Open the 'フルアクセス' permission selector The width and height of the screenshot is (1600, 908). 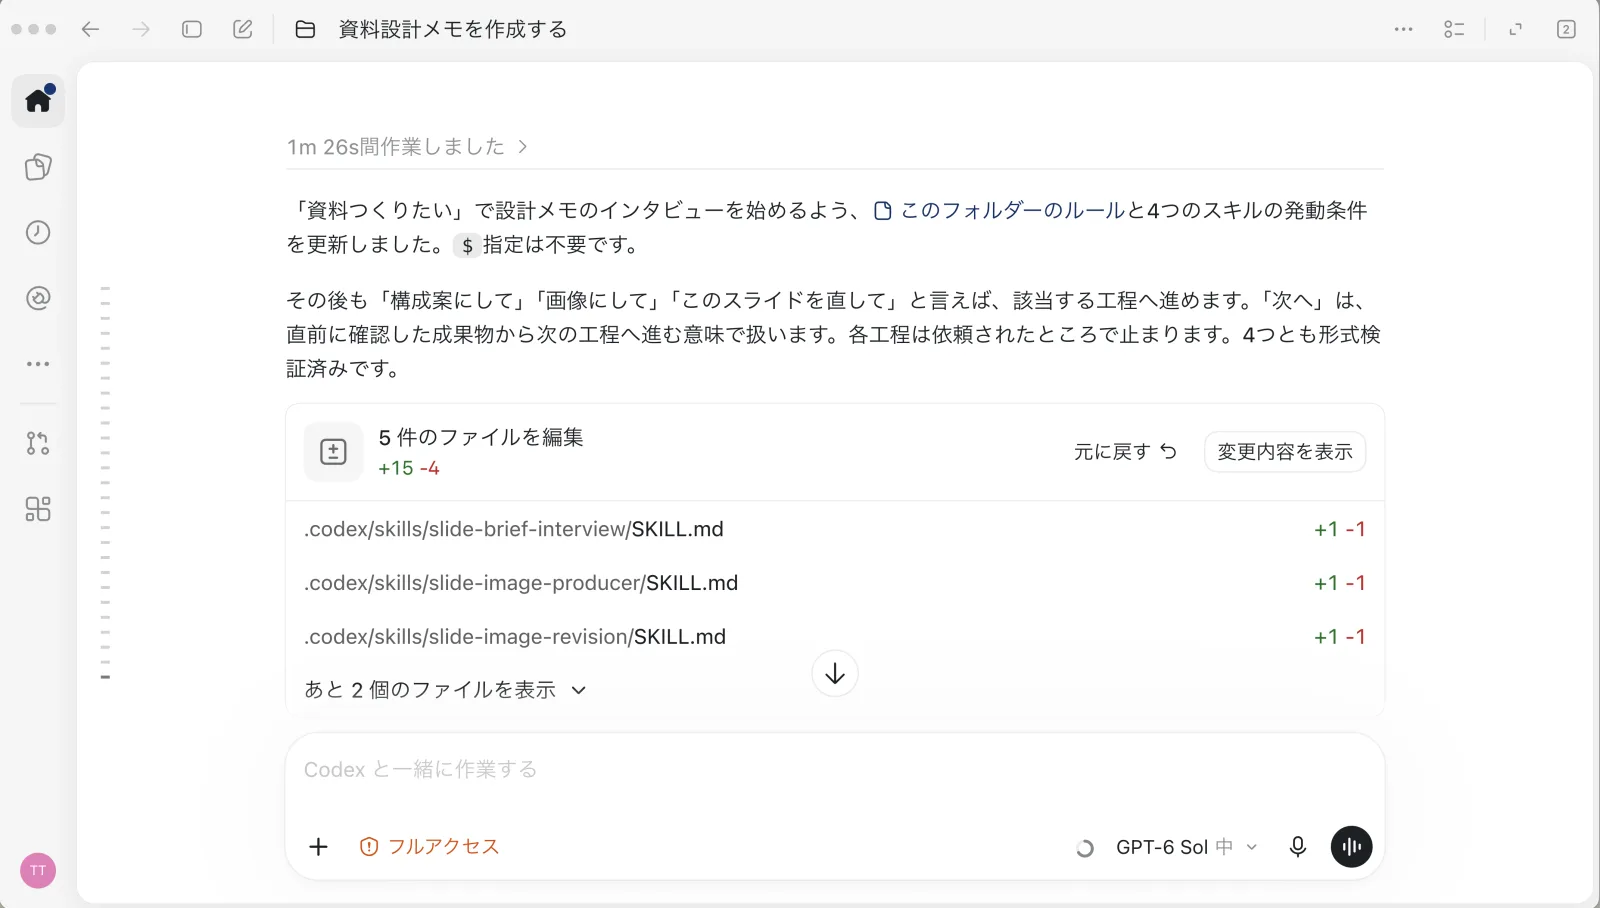tap(429, 847)
